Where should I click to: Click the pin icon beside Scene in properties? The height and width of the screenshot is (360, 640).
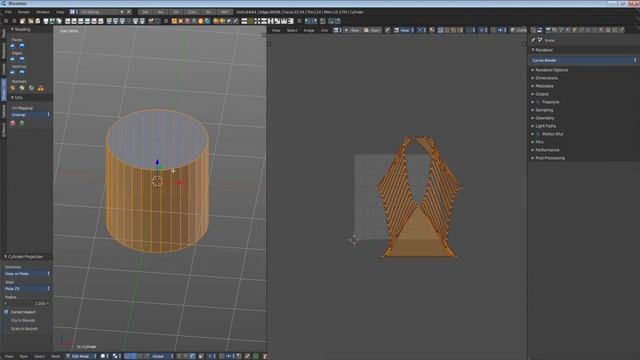click(533, 40)
